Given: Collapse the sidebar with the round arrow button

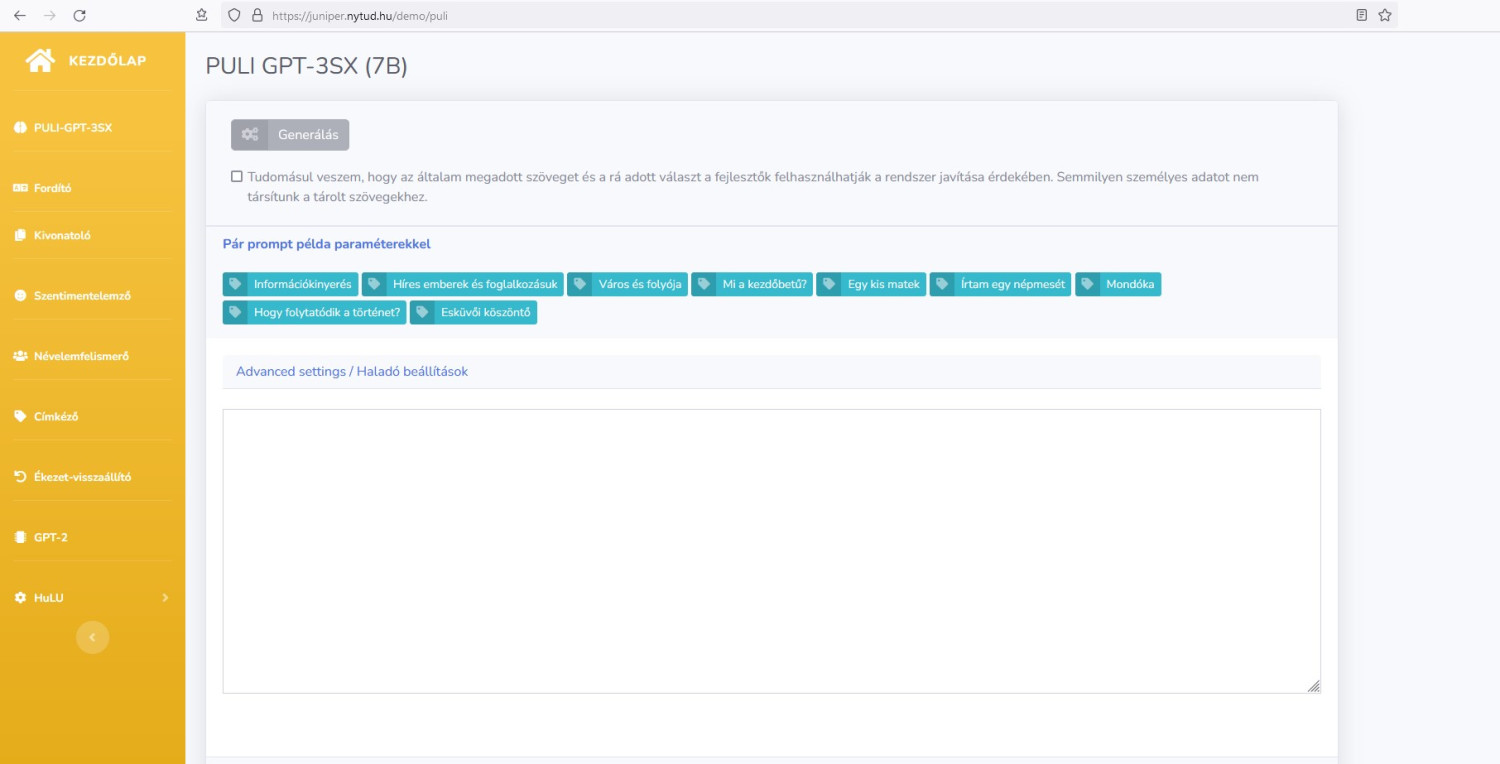Looking at the screenshot, I should [x=92, y=637].
